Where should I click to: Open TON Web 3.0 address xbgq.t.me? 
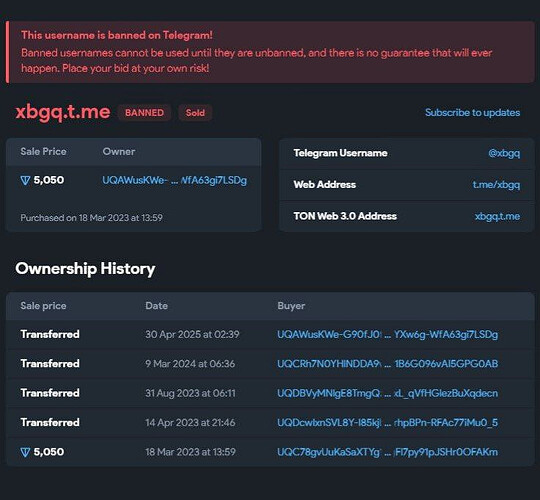tap(497, 216)
